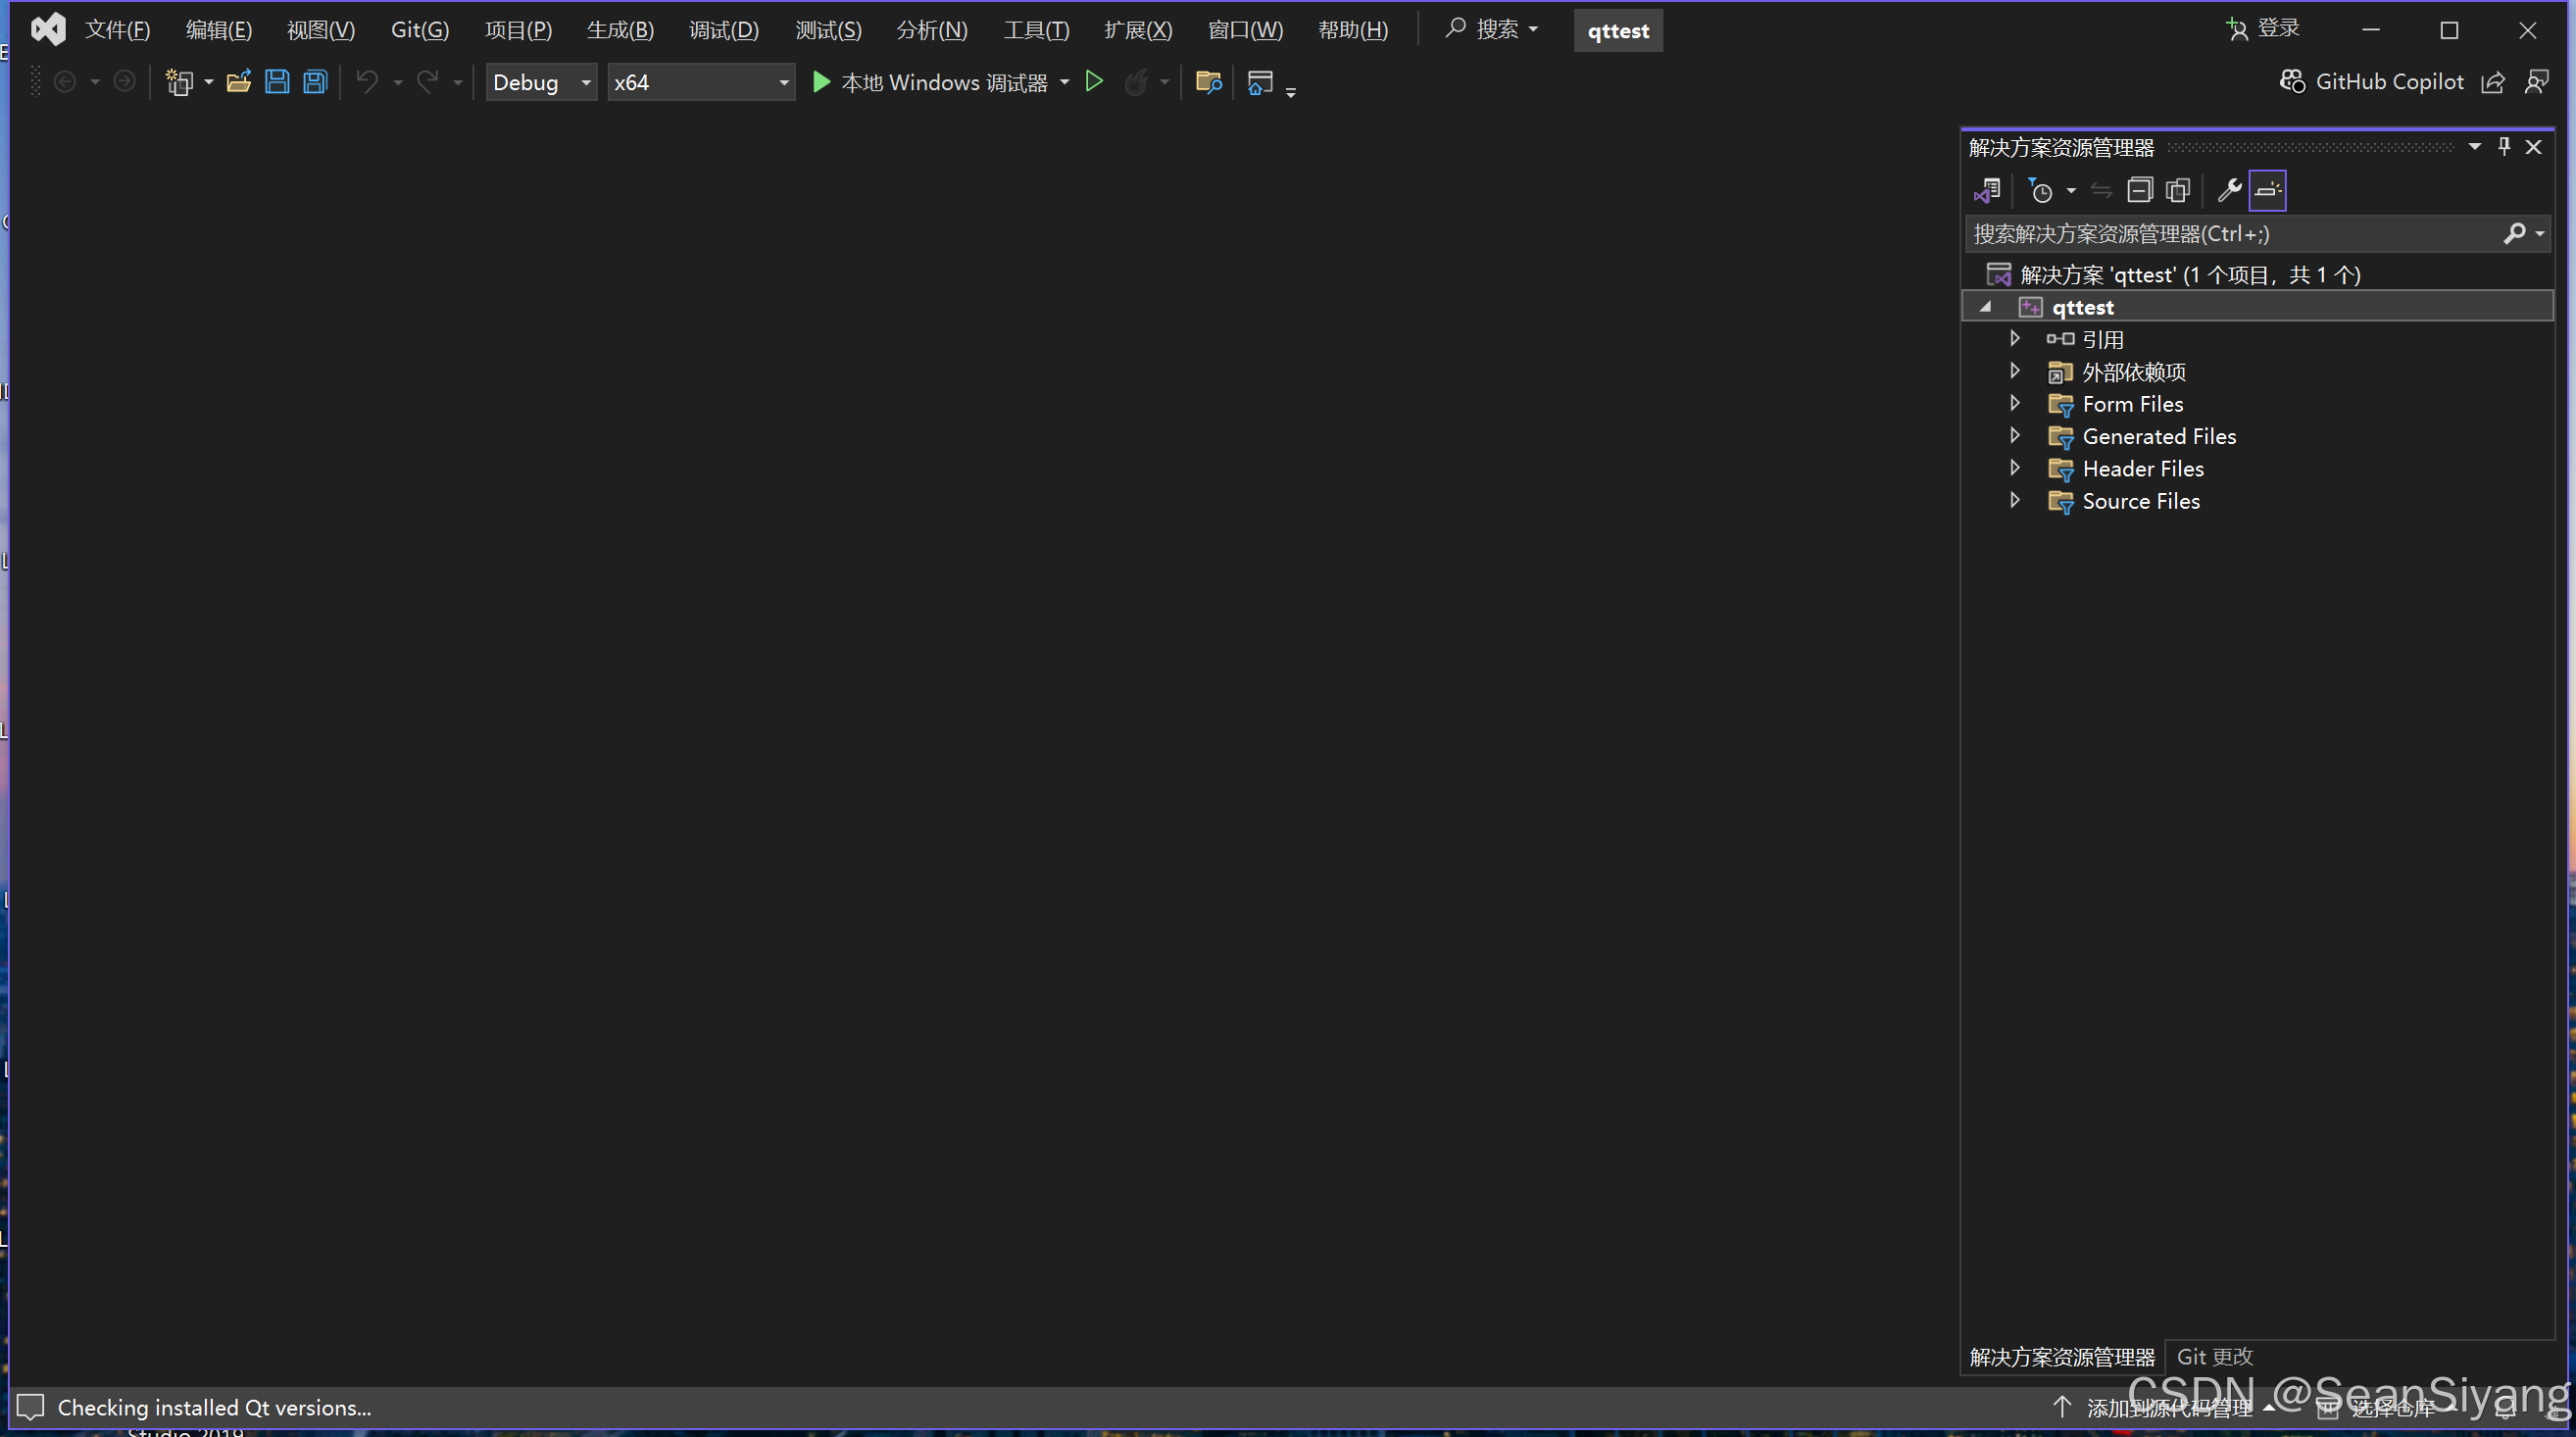The height and width of the screenshot is (1437, 2576).
Task: Click the Solution Explorer home window icon
Action: point(1259,82)
